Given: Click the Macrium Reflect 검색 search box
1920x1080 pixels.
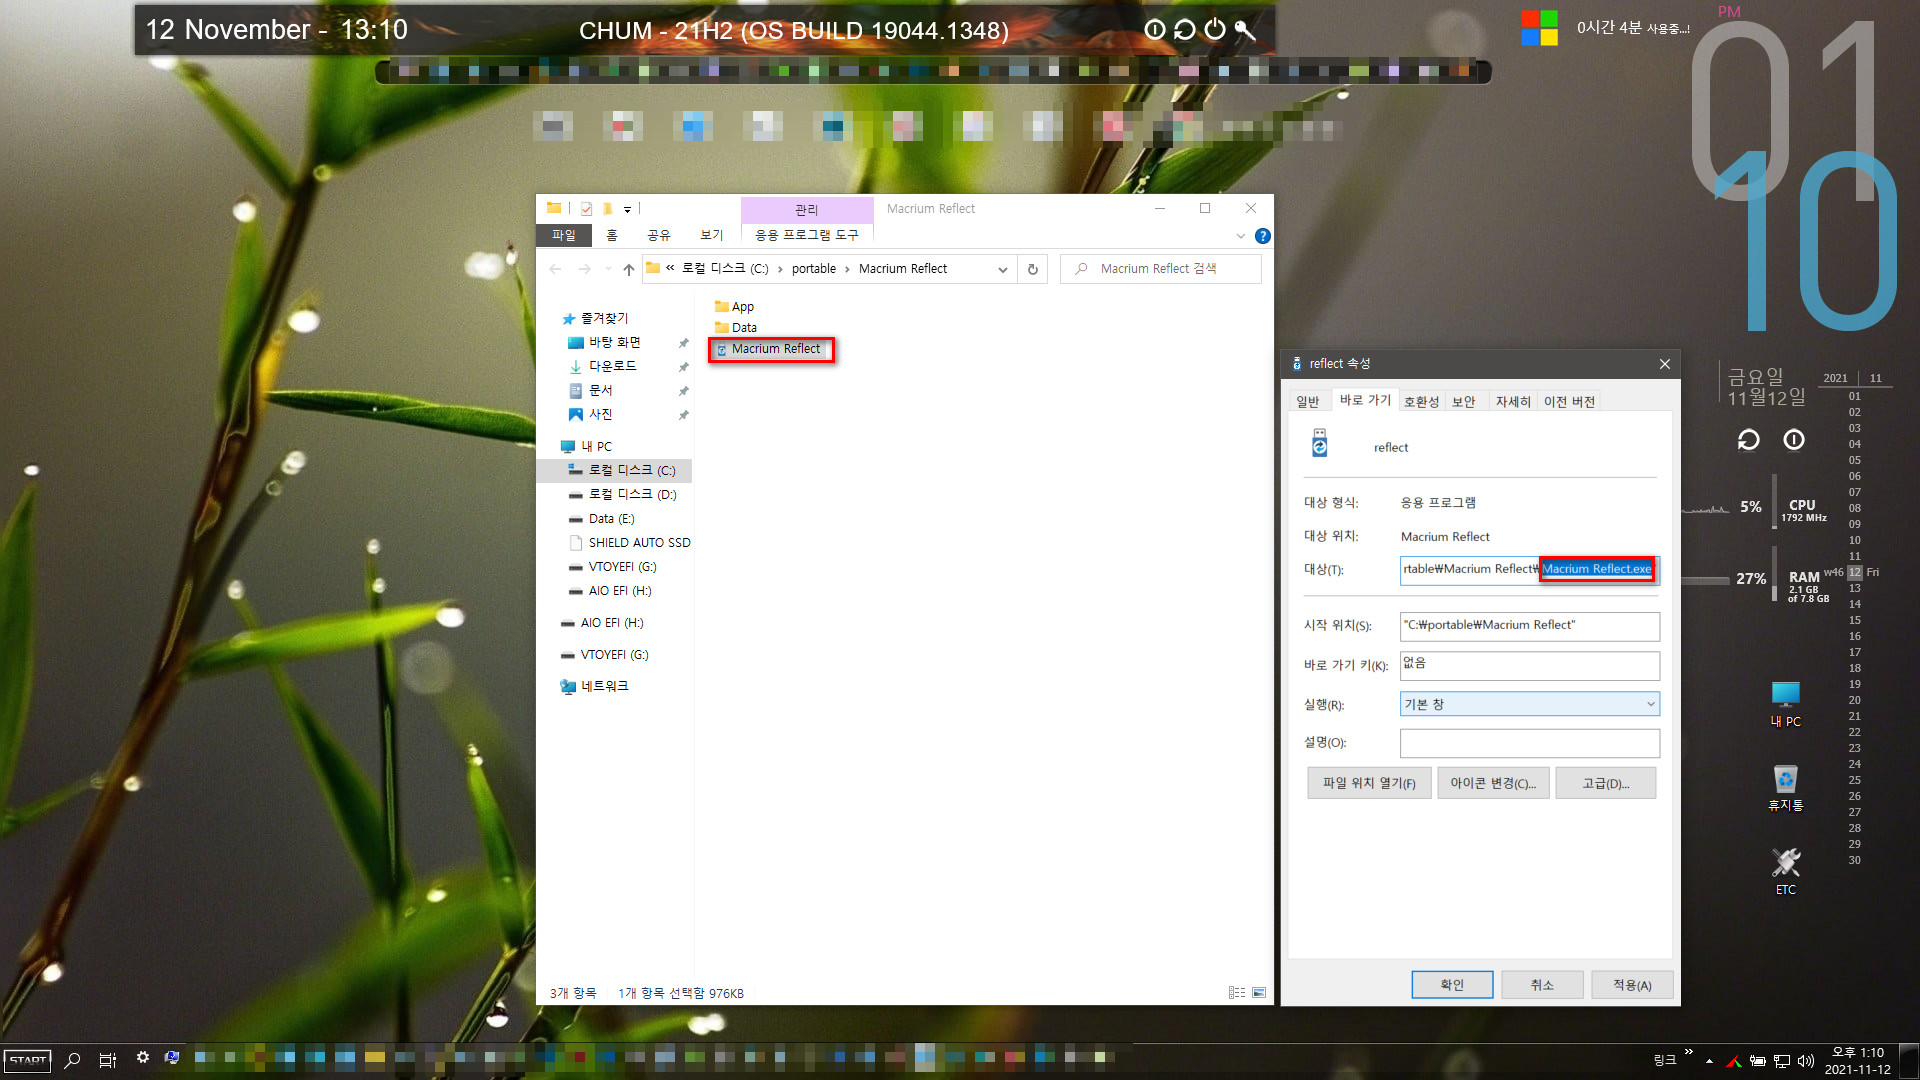Looking at the screenshot, I should click(1161, 269).
